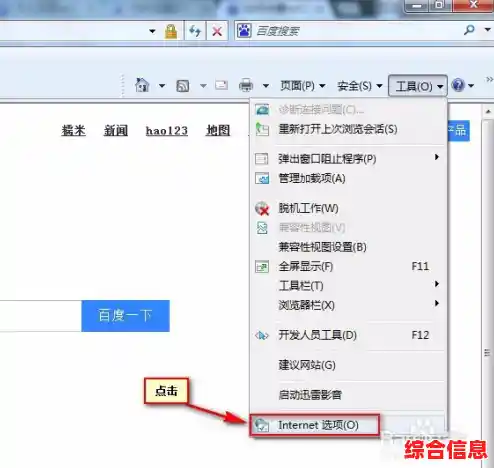
Task: Open the 页面(P) menu
Action: [302, 86]
